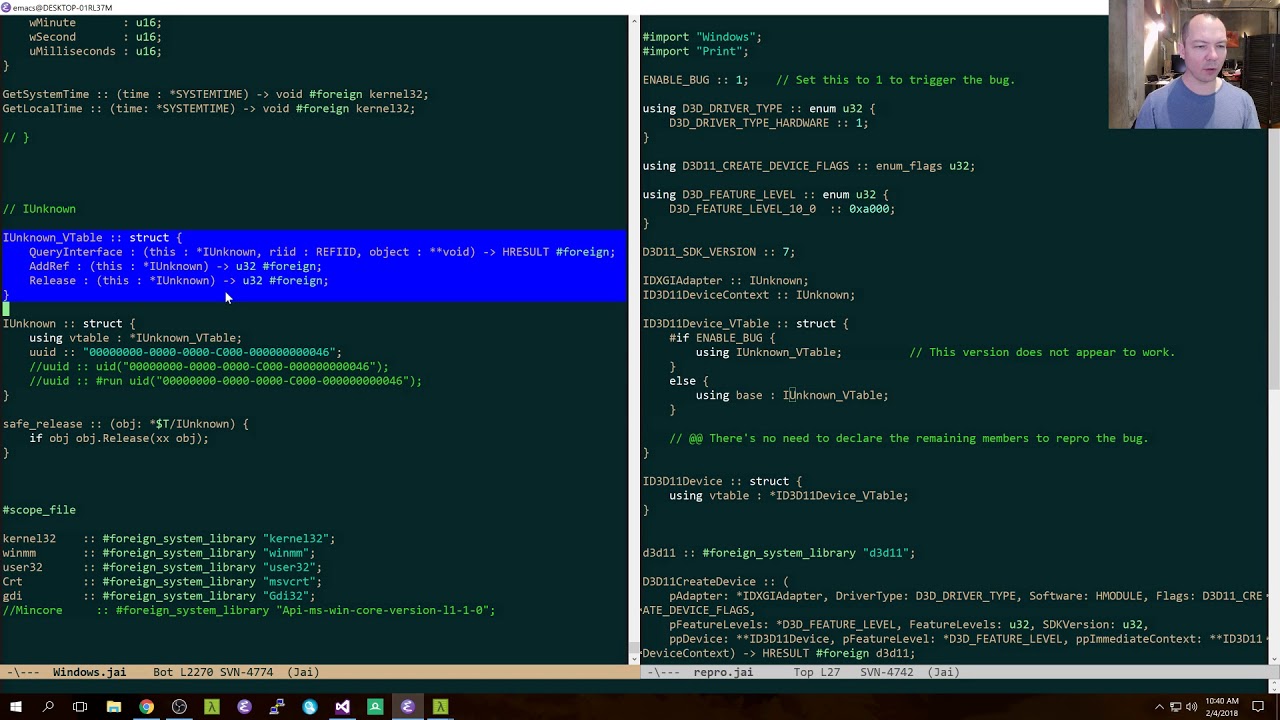The width and height of the screenshot is (1280, 720).
Task: Click #import "Print" line
Action: click(695, 51)
